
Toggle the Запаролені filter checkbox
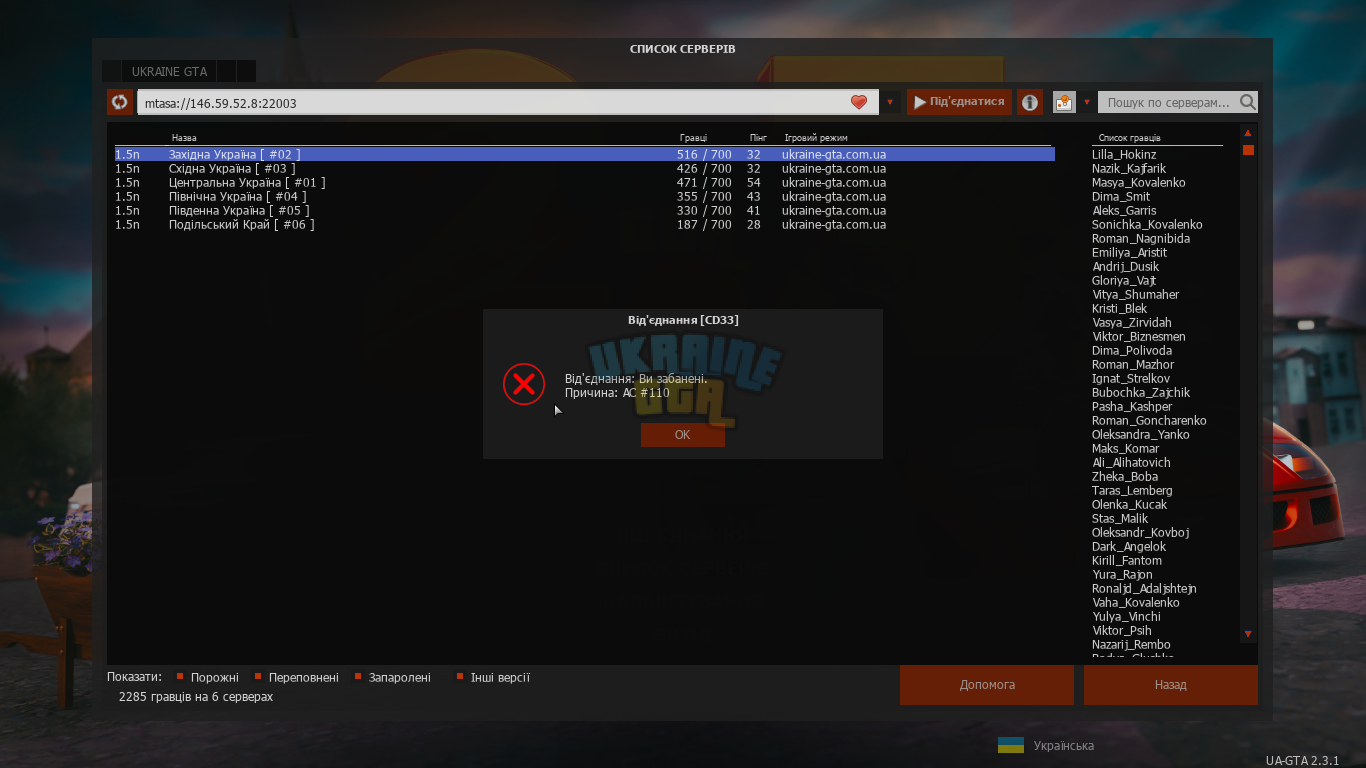(x=358, y=677)
